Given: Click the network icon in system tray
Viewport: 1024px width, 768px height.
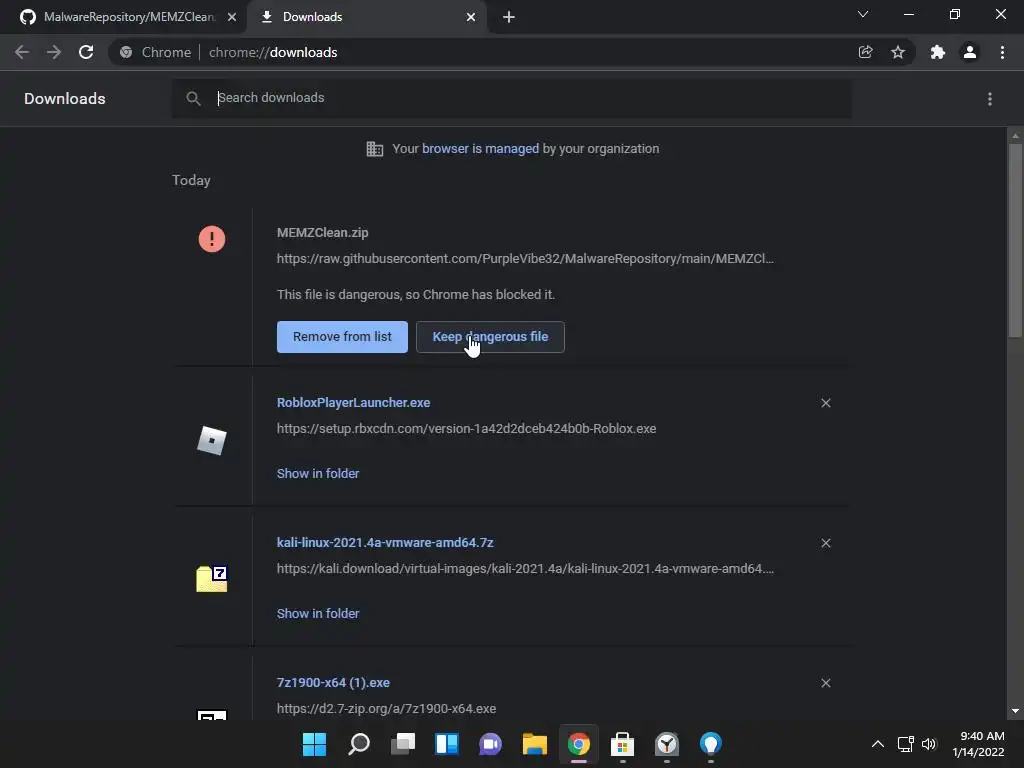Looking at the screenshot, I should [905, 744].
